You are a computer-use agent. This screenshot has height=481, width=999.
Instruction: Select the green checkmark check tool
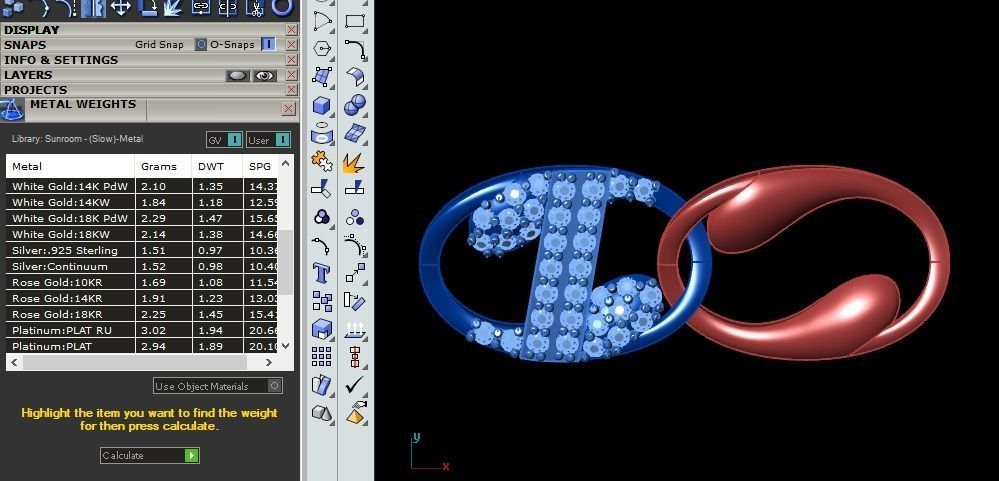point(354,384)
